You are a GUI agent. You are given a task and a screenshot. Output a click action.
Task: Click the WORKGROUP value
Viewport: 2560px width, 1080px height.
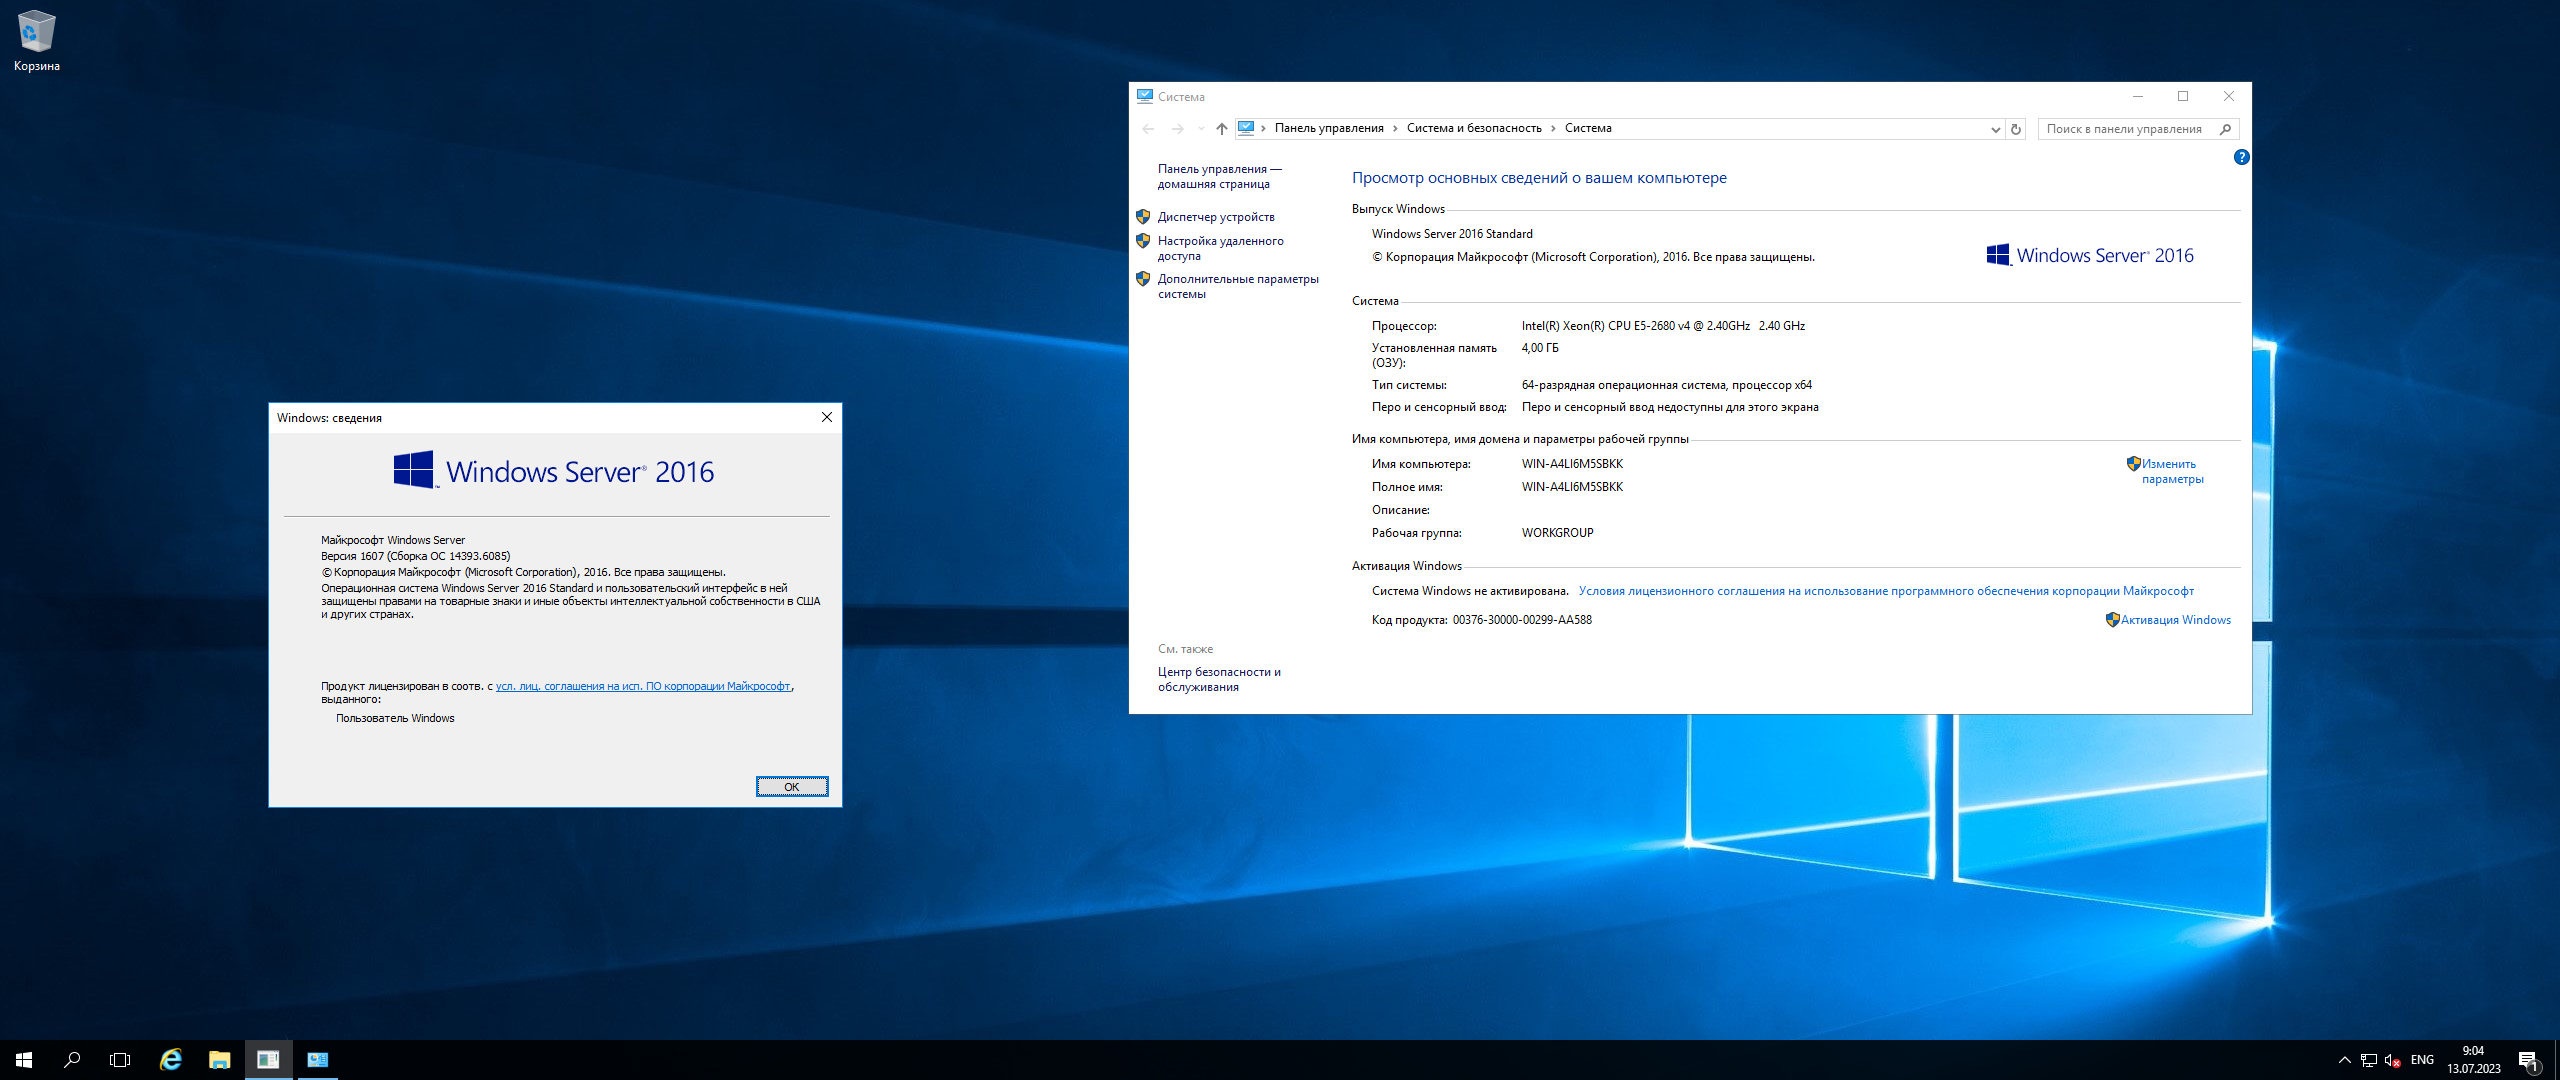[1557, 533]
